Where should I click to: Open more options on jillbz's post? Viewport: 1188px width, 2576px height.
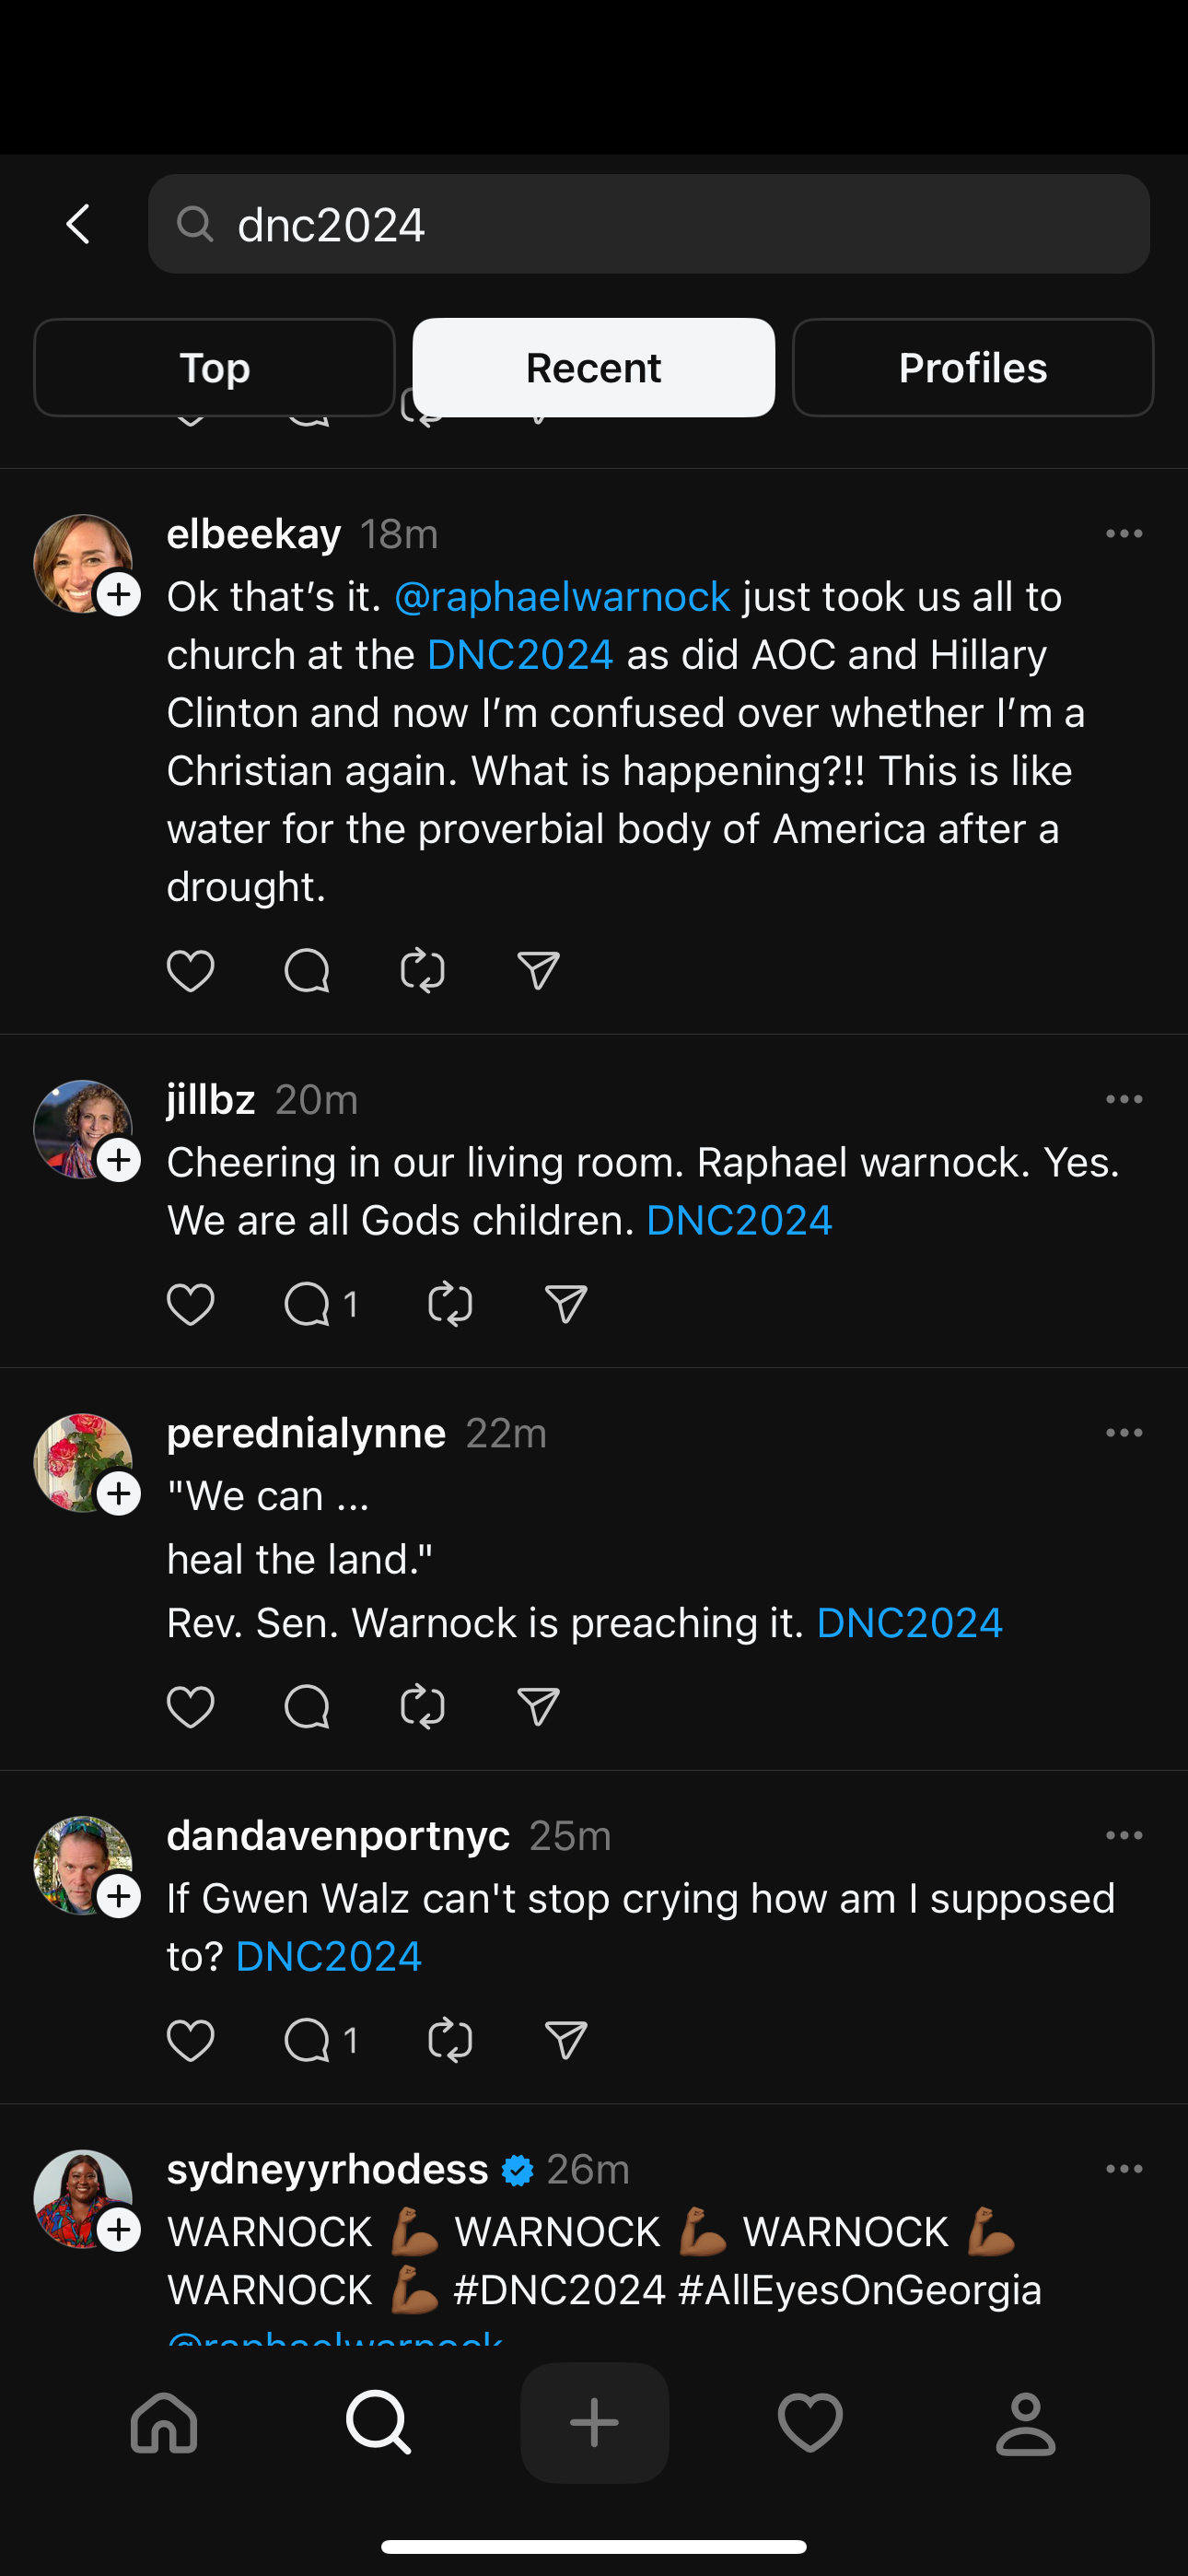tap(1124, 1100)
